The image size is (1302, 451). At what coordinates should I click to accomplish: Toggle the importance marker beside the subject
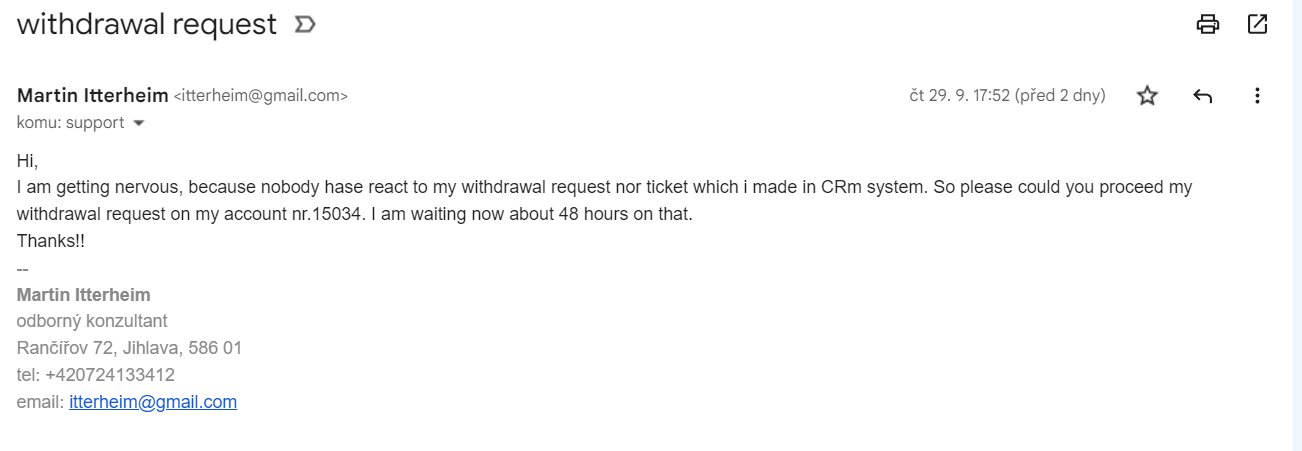click(x=305, y=25)
